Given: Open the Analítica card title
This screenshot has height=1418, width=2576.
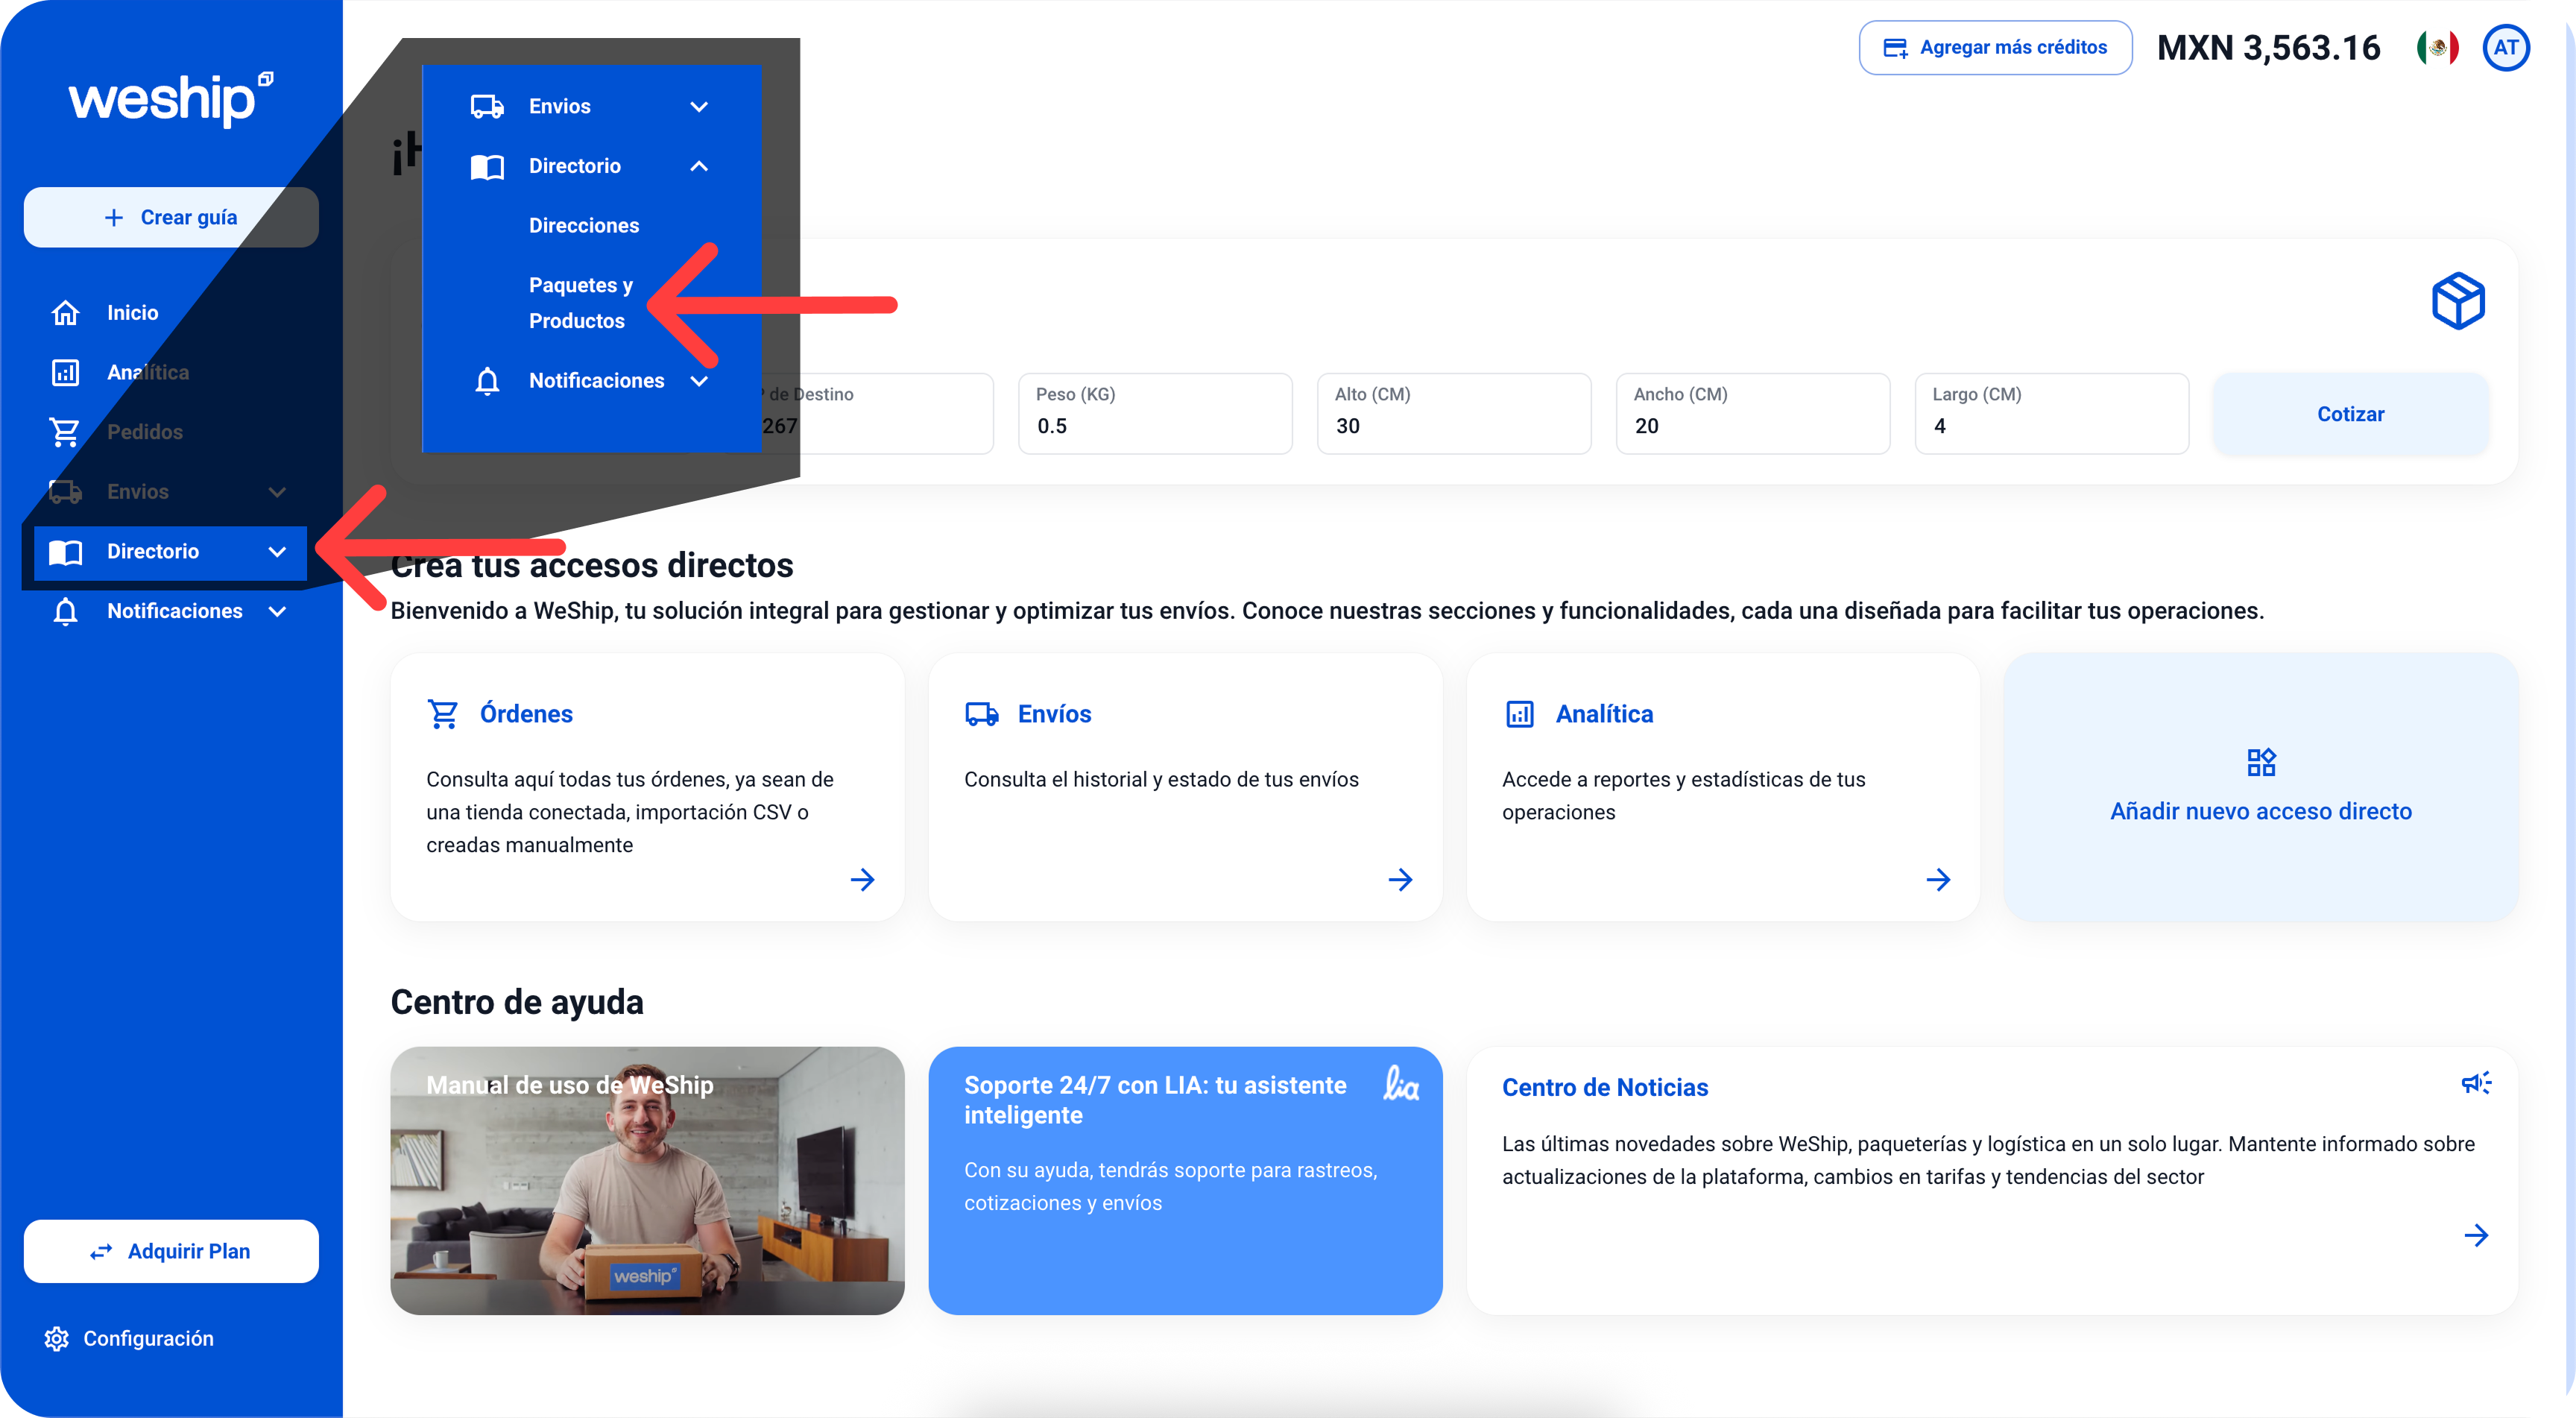Looking at the screenshot, I should click(x=1604, y=714).
